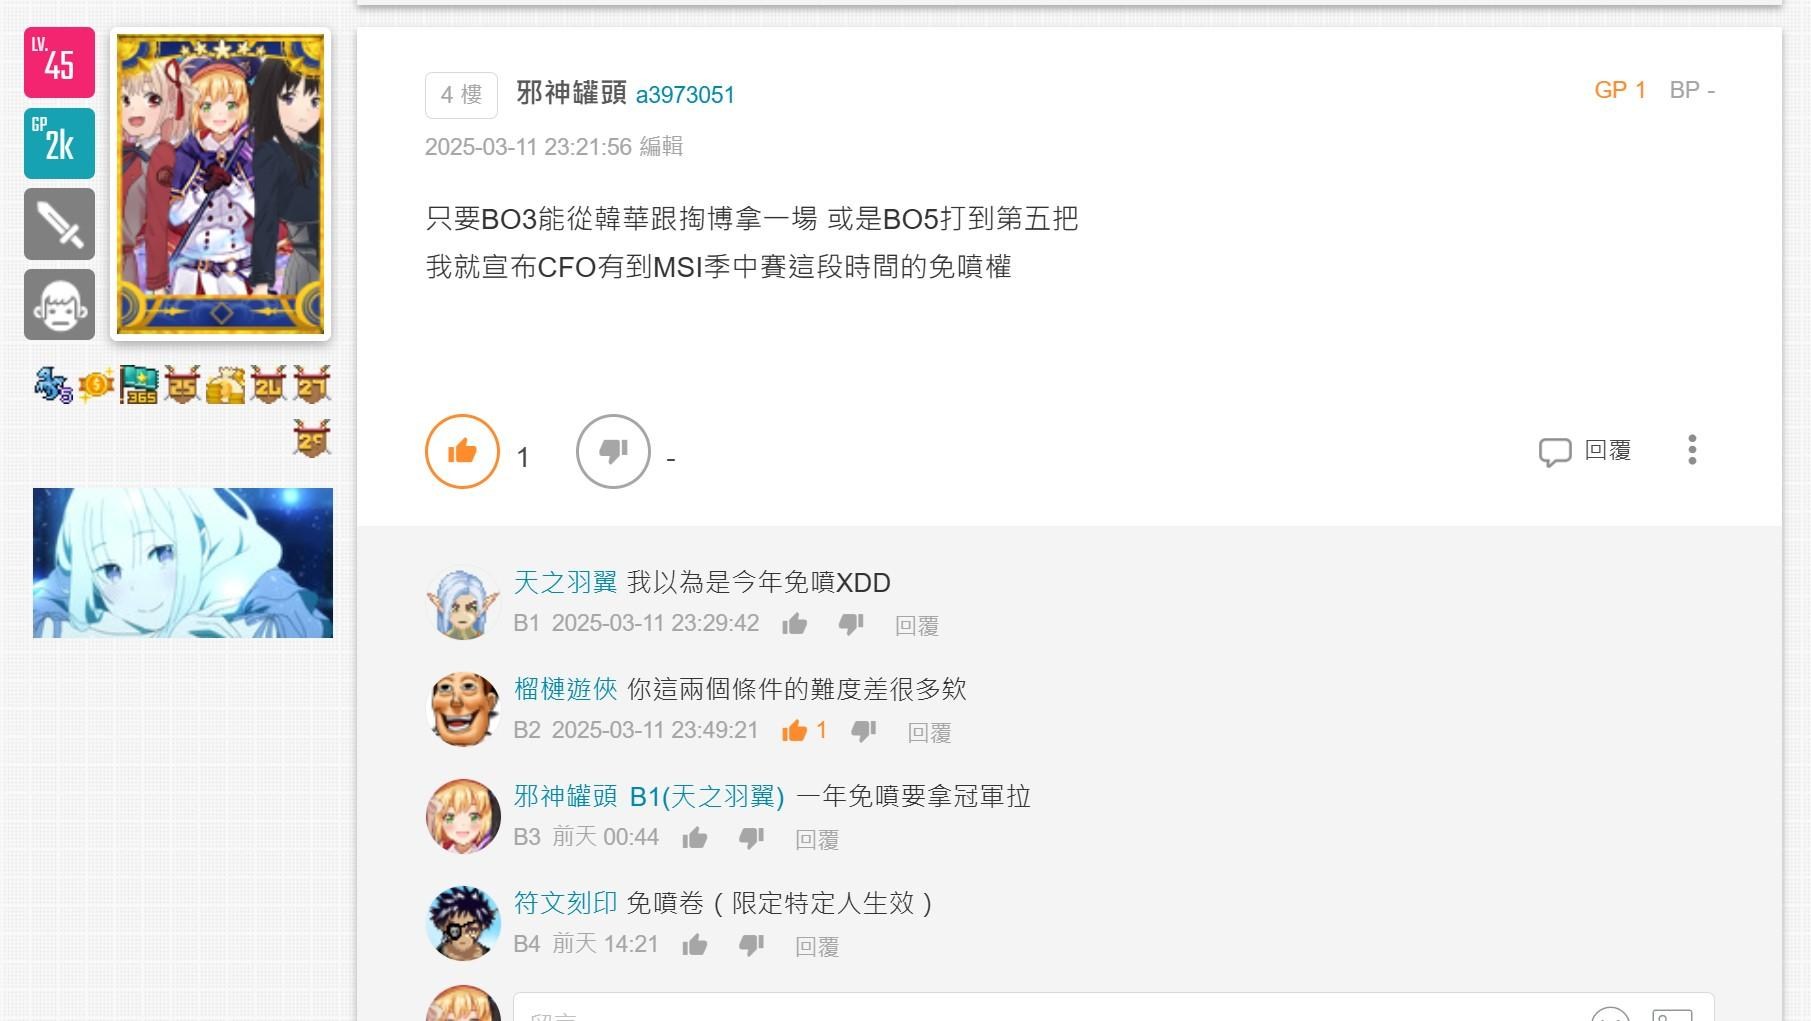Dislike comment B1 by 天之羽翼
Viewport: 1811px width, 1021px height.
pyautogui.click(x=851, y=625)
